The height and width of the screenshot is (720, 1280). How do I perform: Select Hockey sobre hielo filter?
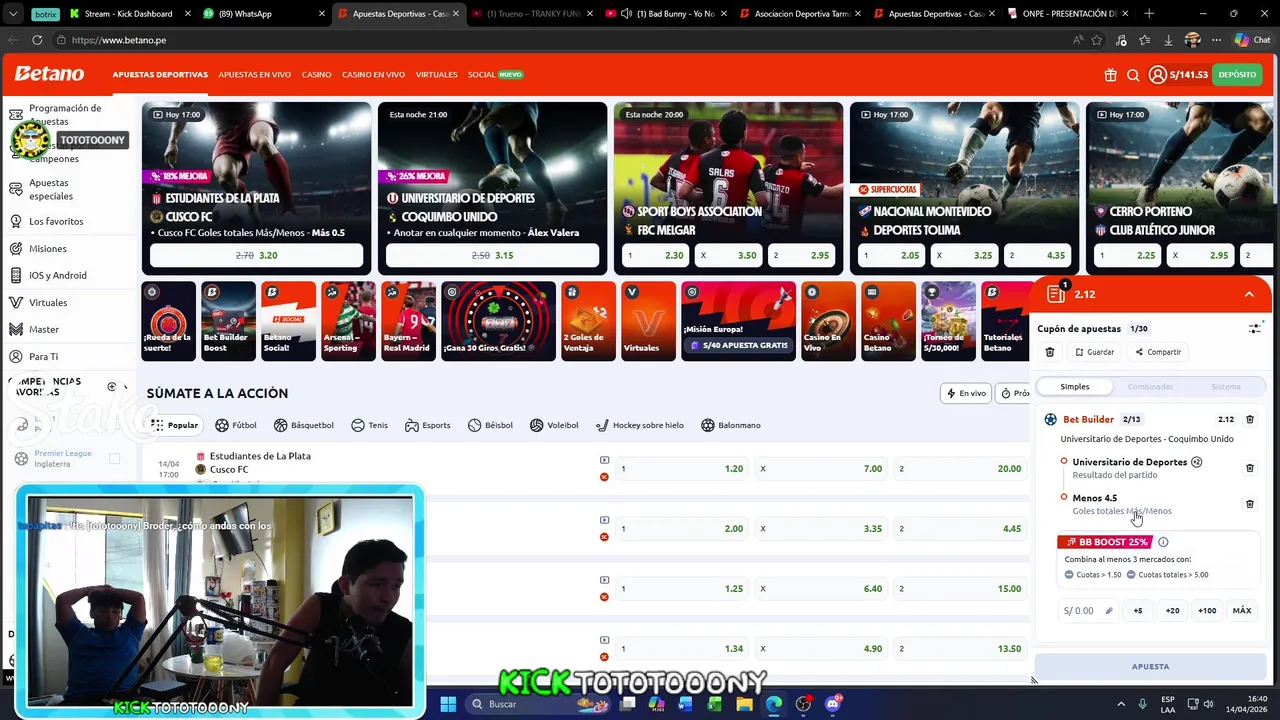pyautogui.click(x=640, y=425)
